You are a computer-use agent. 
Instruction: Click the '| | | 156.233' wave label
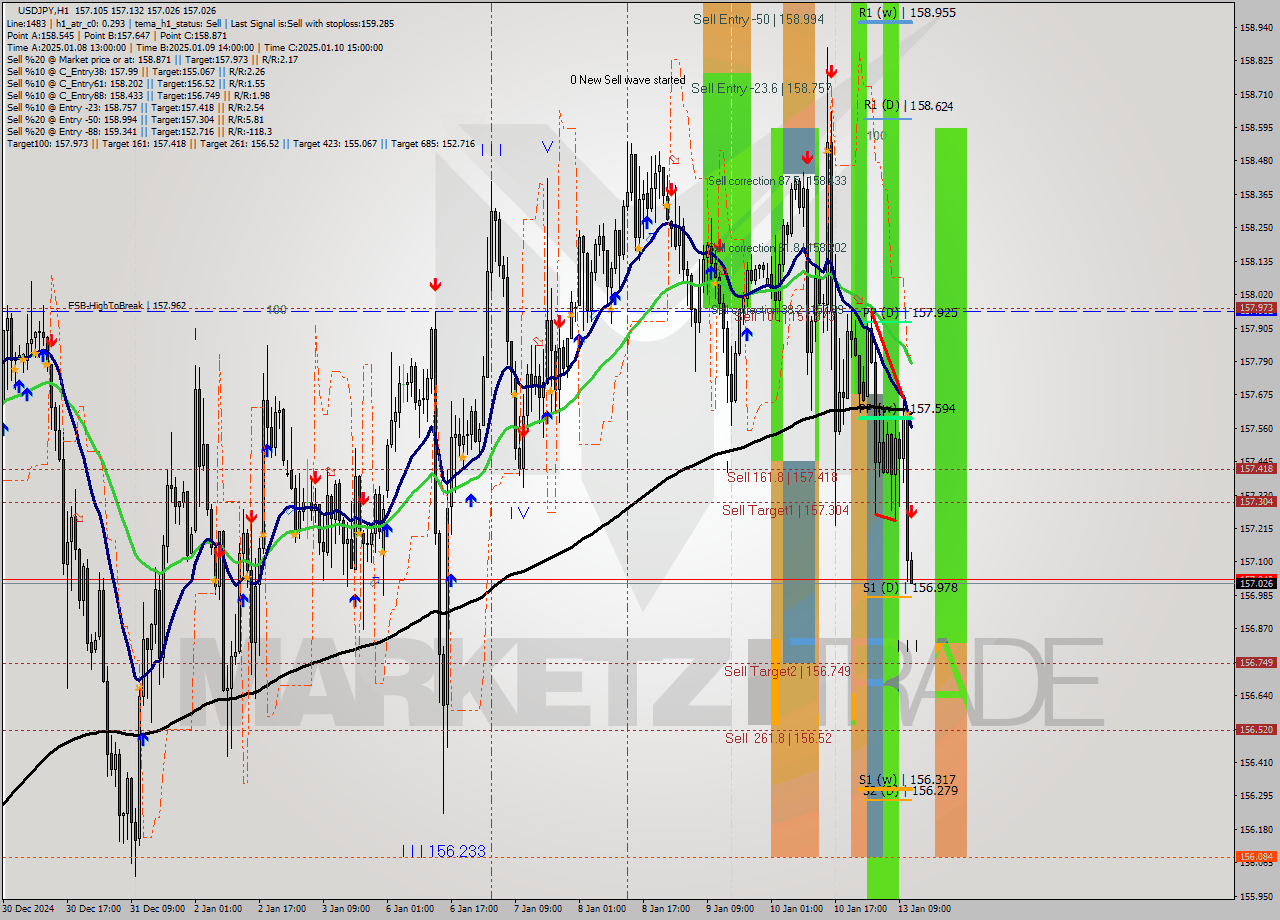click(x=443, y=851)
